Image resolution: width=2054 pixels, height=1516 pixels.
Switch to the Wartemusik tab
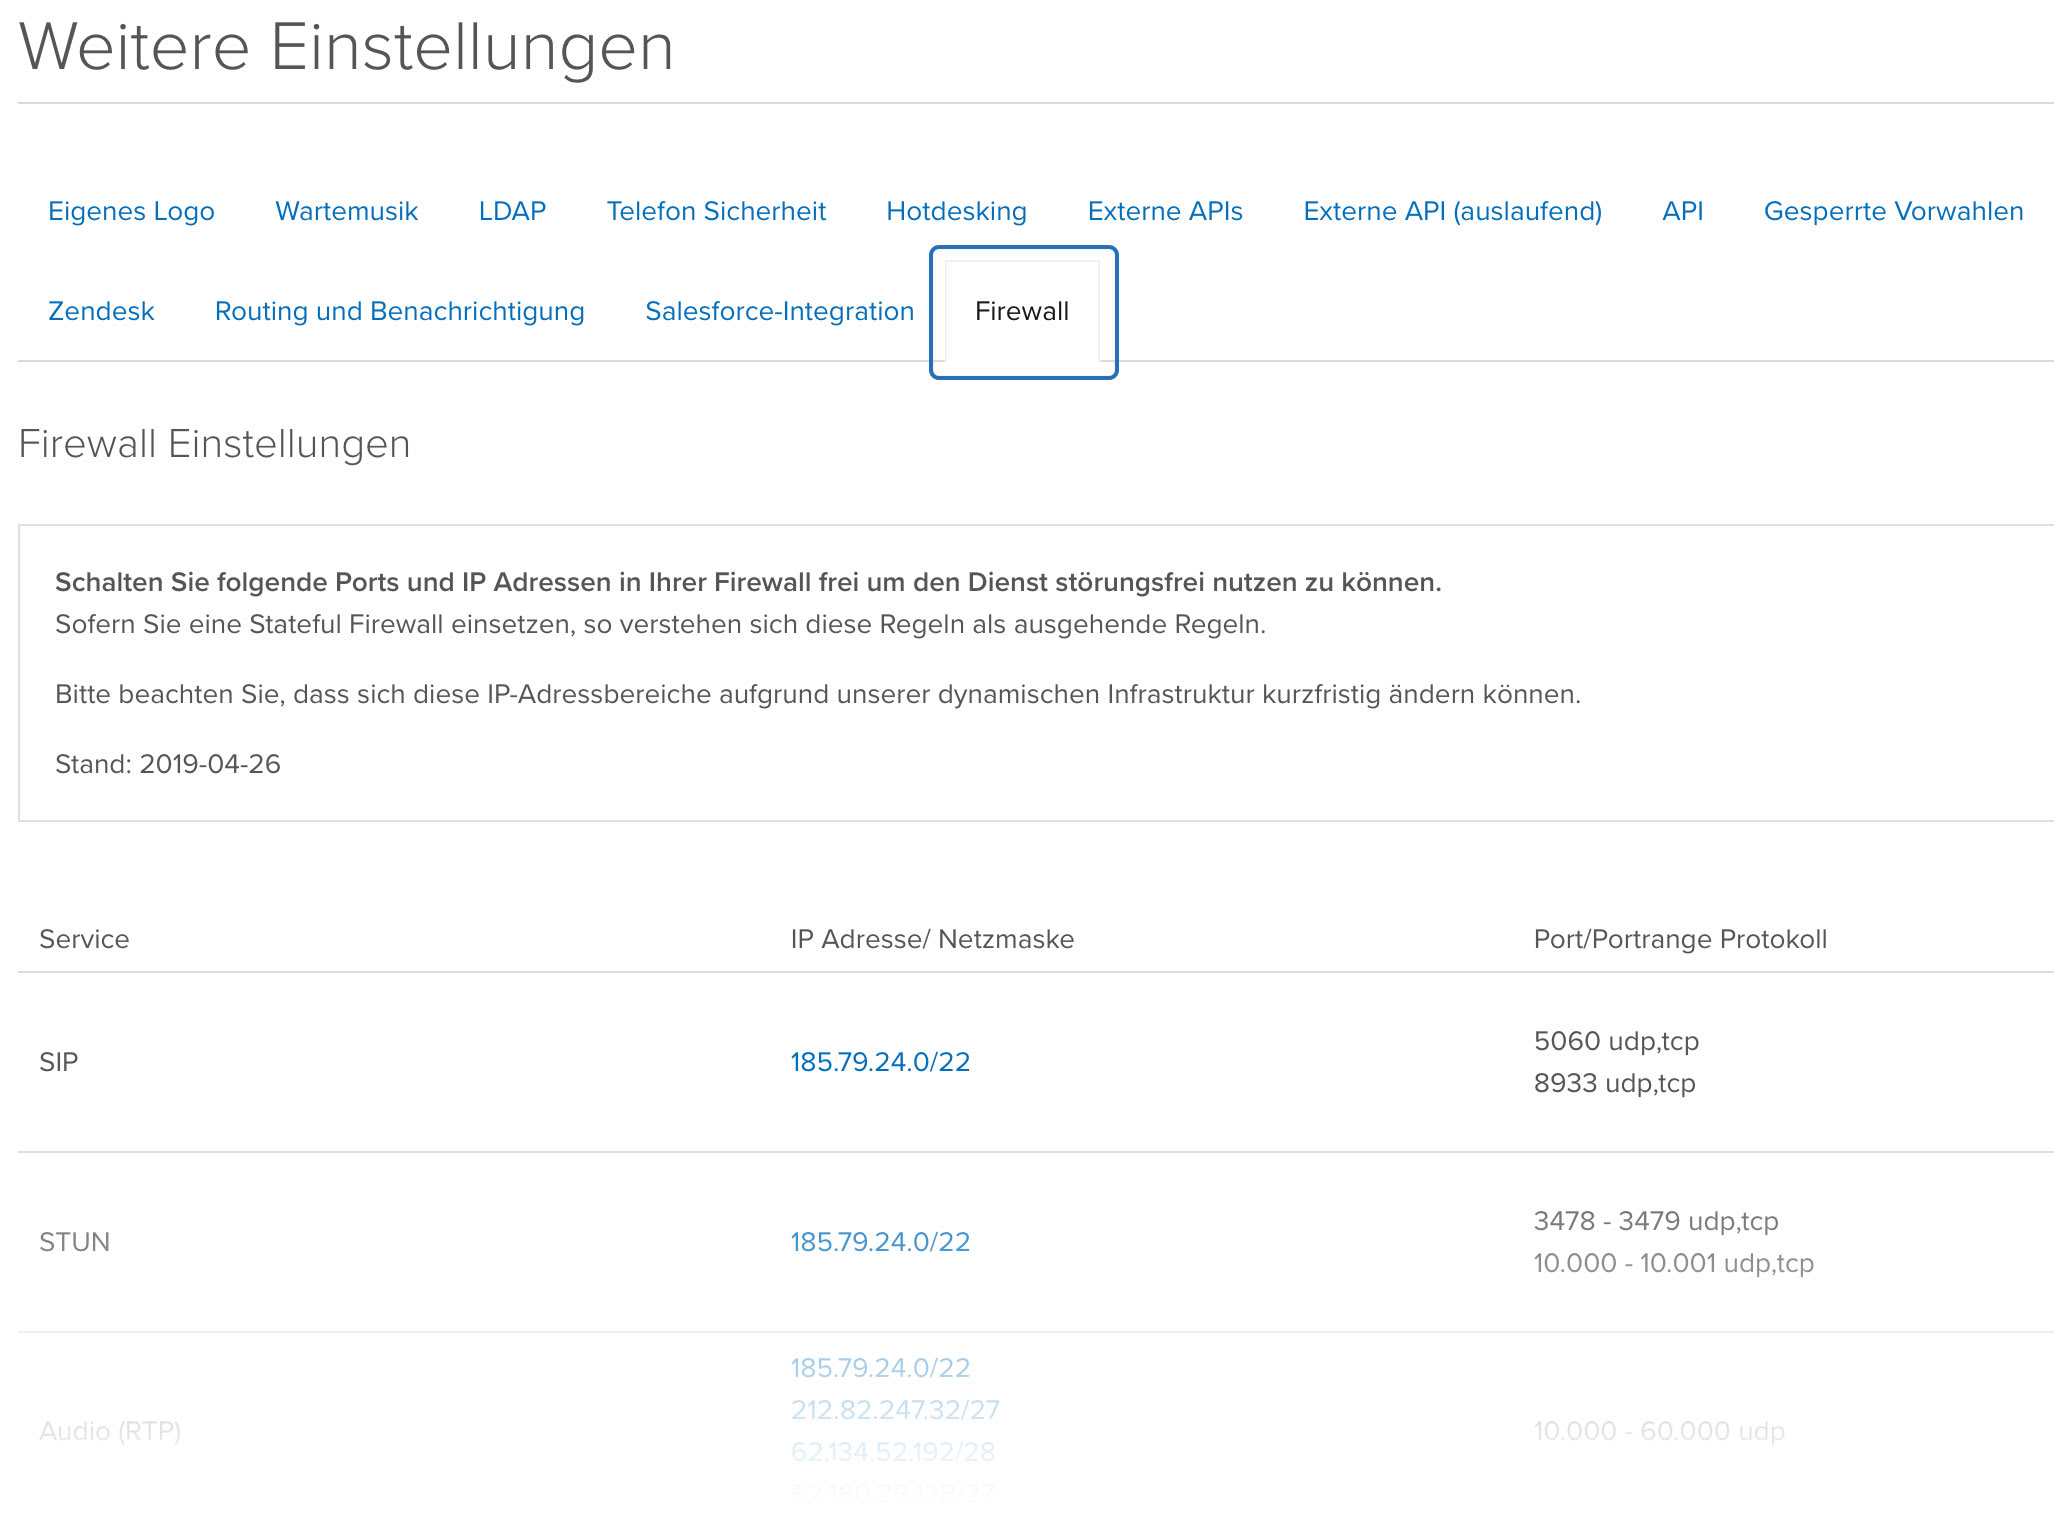point(346,211)
